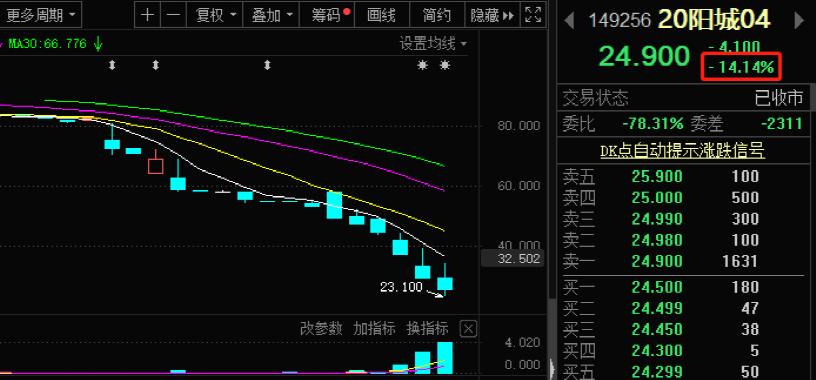The height and width of the screenshot is (380, 816).
Task: Toggle 简约 simplified mode
Action: 437,15
